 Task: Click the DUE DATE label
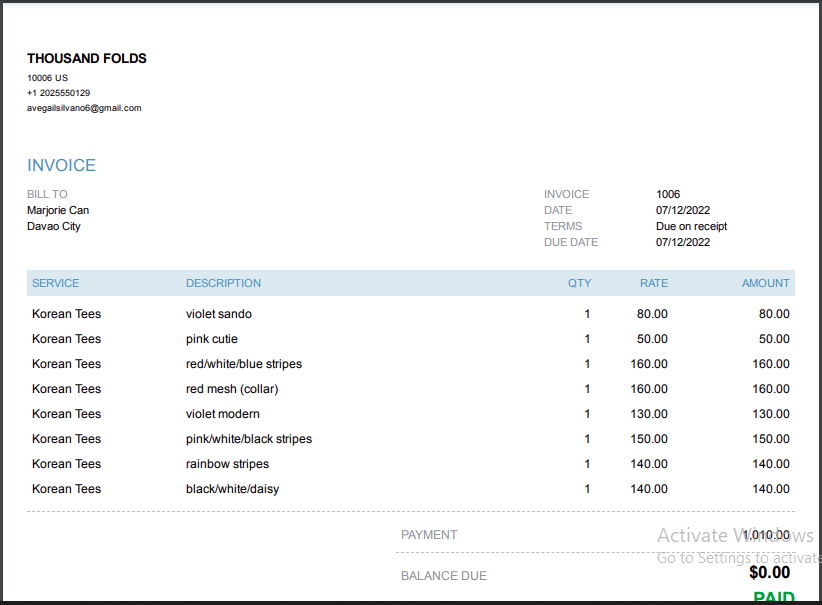[x=571, y=242]
